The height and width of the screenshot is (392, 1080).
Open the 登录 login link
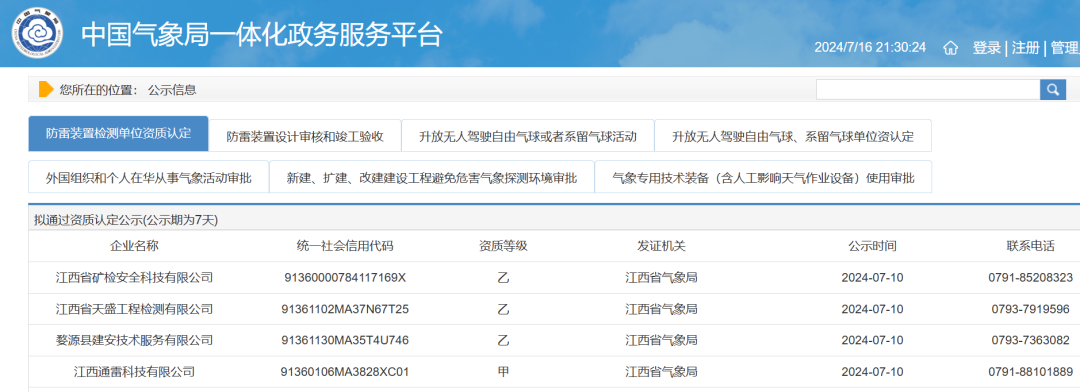[986, 48]
